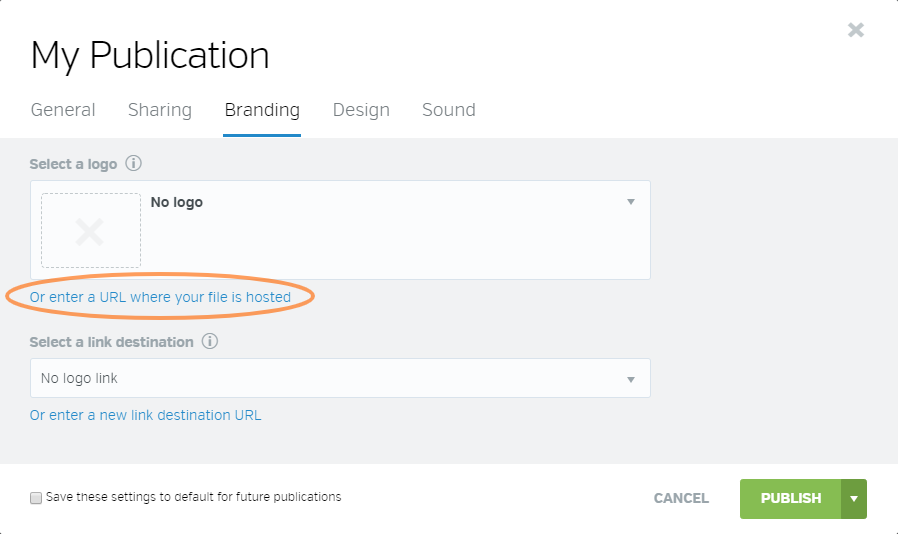Screen dimensions: 898x534
Task: Click Or enter a new link destination URL
Action: [145, 415]
